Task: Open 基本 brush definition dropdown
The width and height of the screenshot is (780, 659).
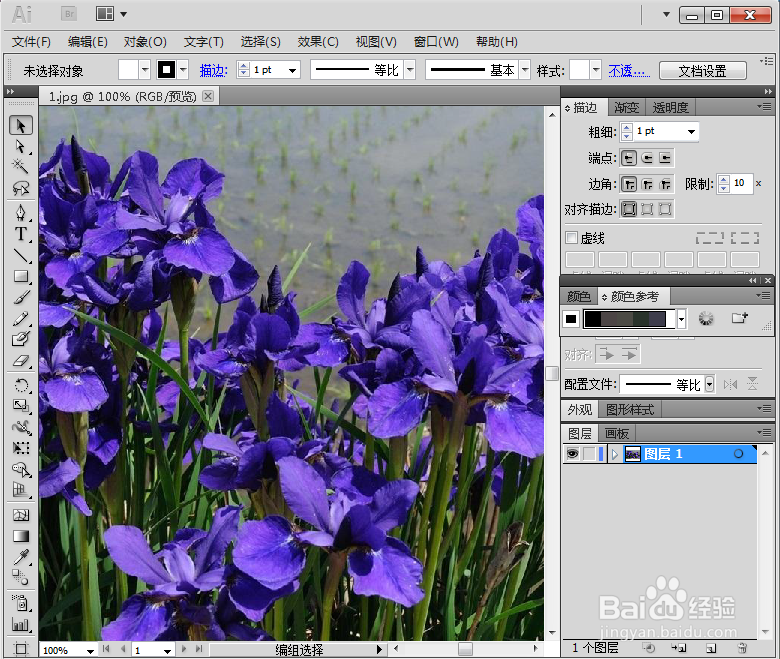Action: point(525,70)
